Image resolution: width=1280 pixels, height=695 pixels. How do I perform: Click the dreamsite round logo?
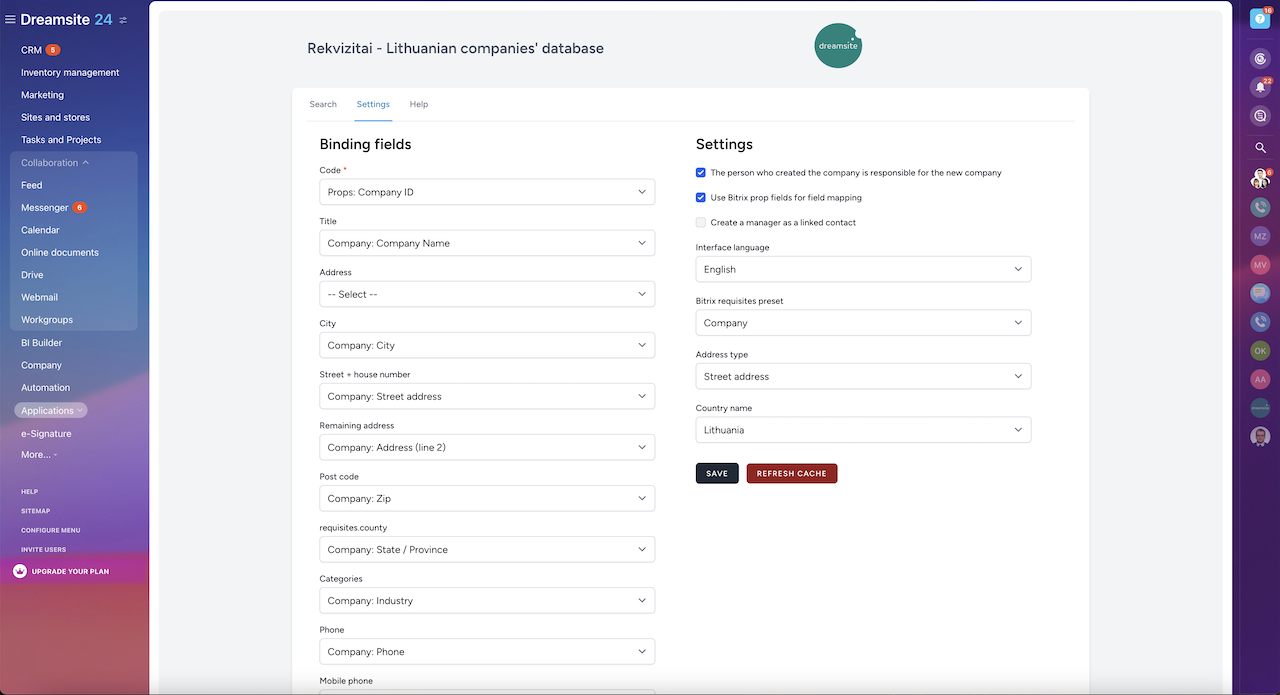pos(837,46)
